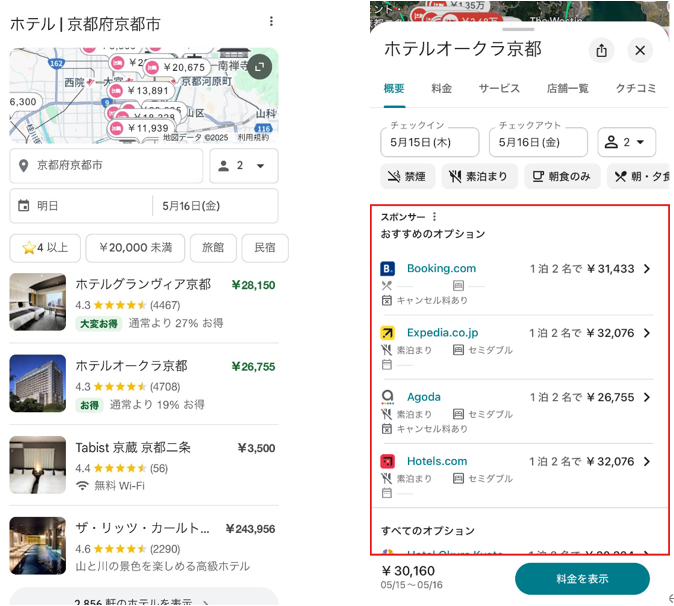Click the Booking.com logo icon

(388, 269)
